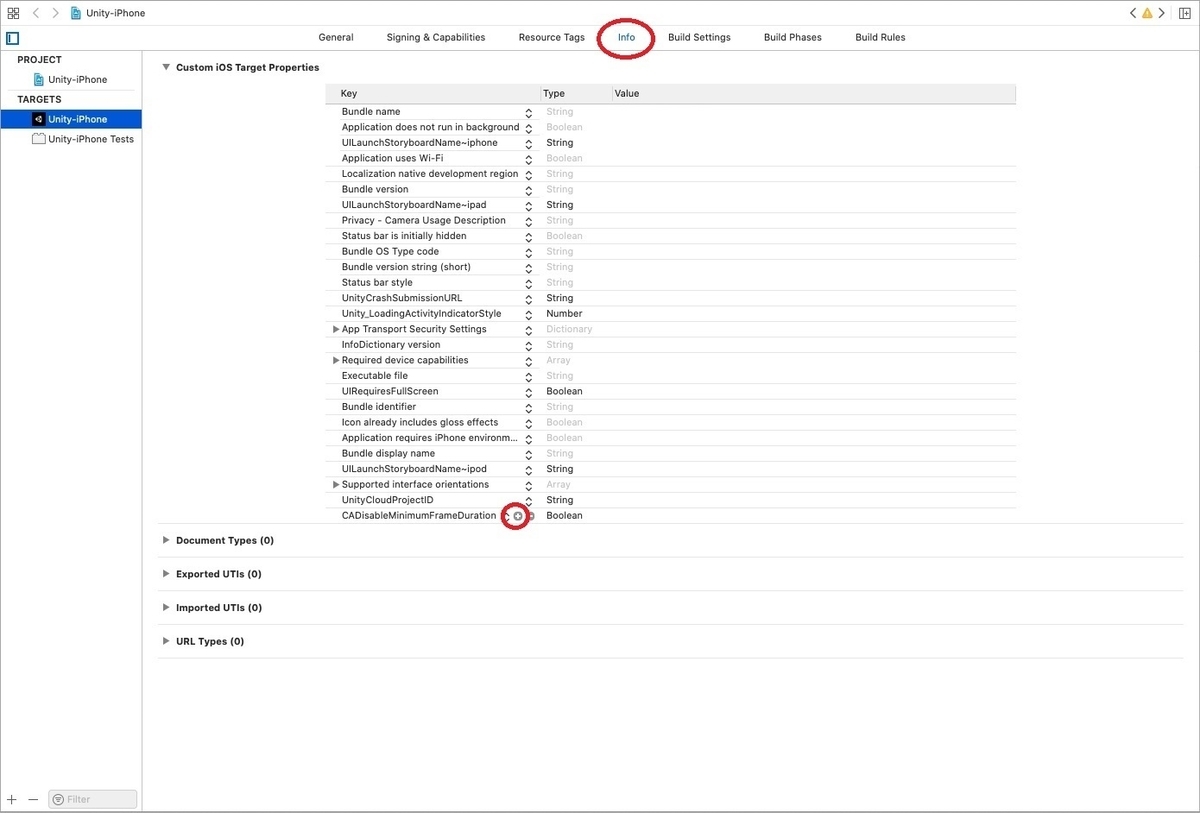Image resolution: width=1200 pixels, height=813 pixels.
Task: Click the add row plus icon beside CADisableMinimumFrameDuration
Action: tap(518, 516)
